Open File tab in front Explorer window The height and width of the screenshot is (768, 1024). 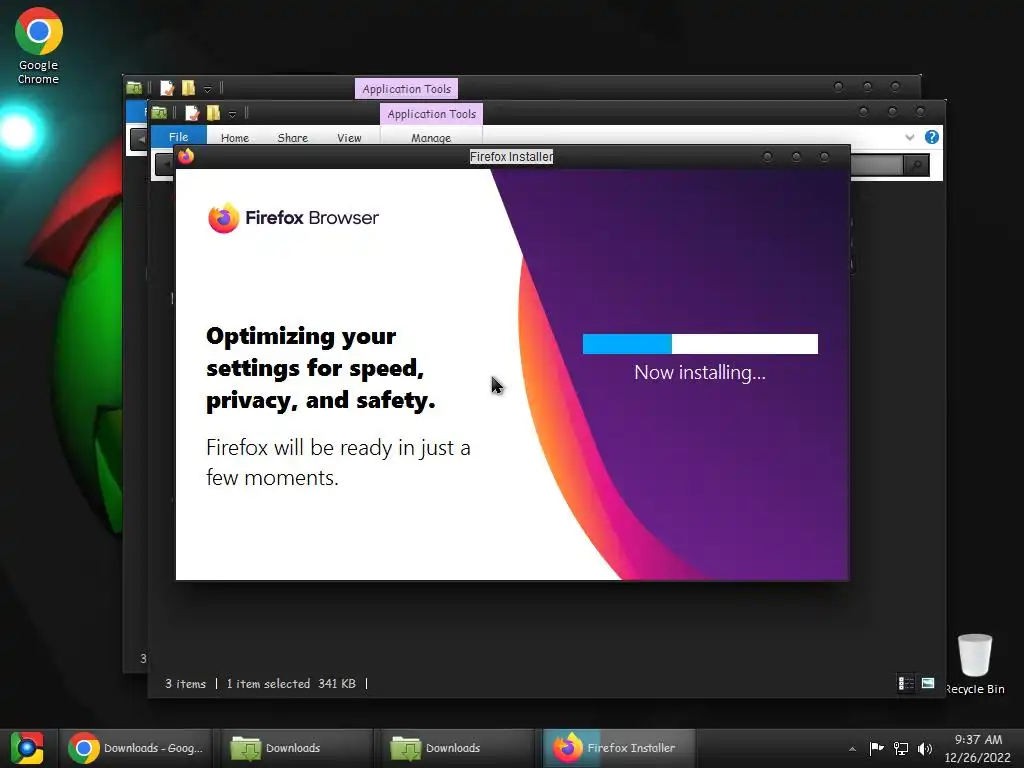(178, 136)
